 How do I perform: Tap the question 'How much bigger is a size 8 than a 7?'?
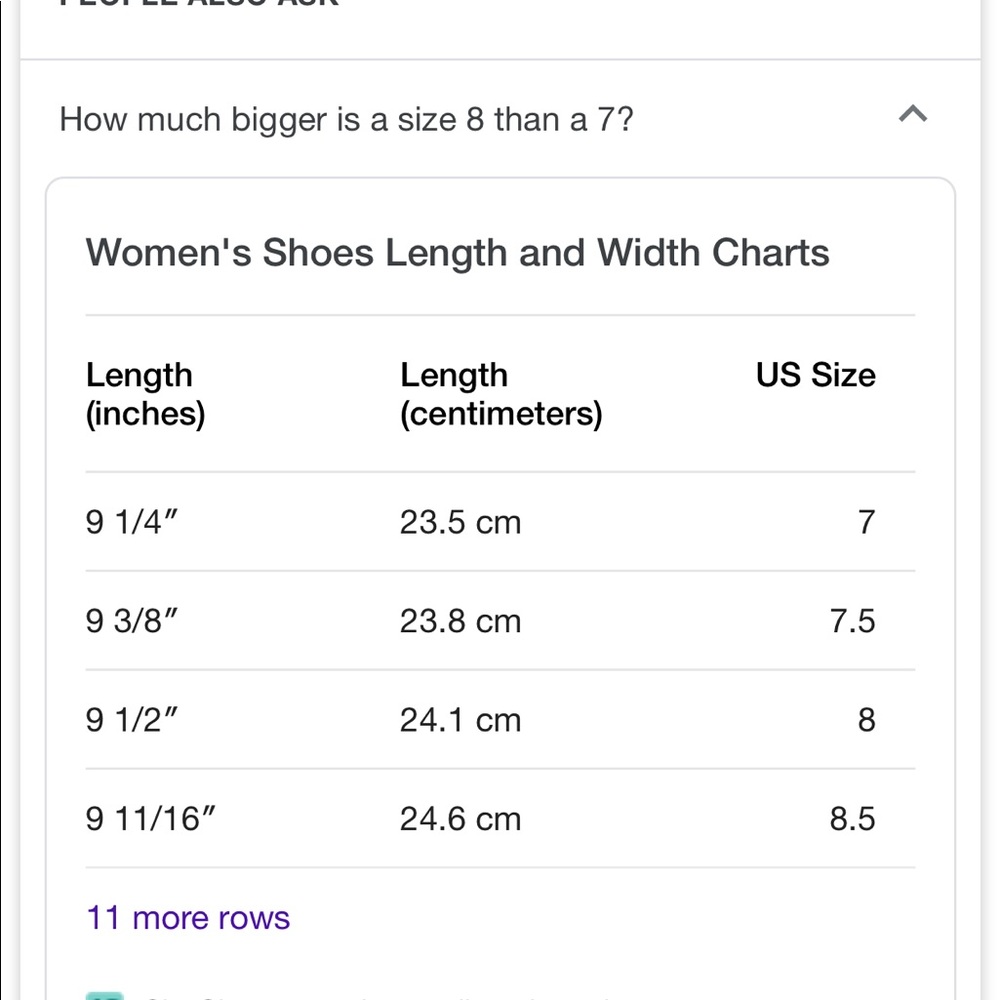346,120
